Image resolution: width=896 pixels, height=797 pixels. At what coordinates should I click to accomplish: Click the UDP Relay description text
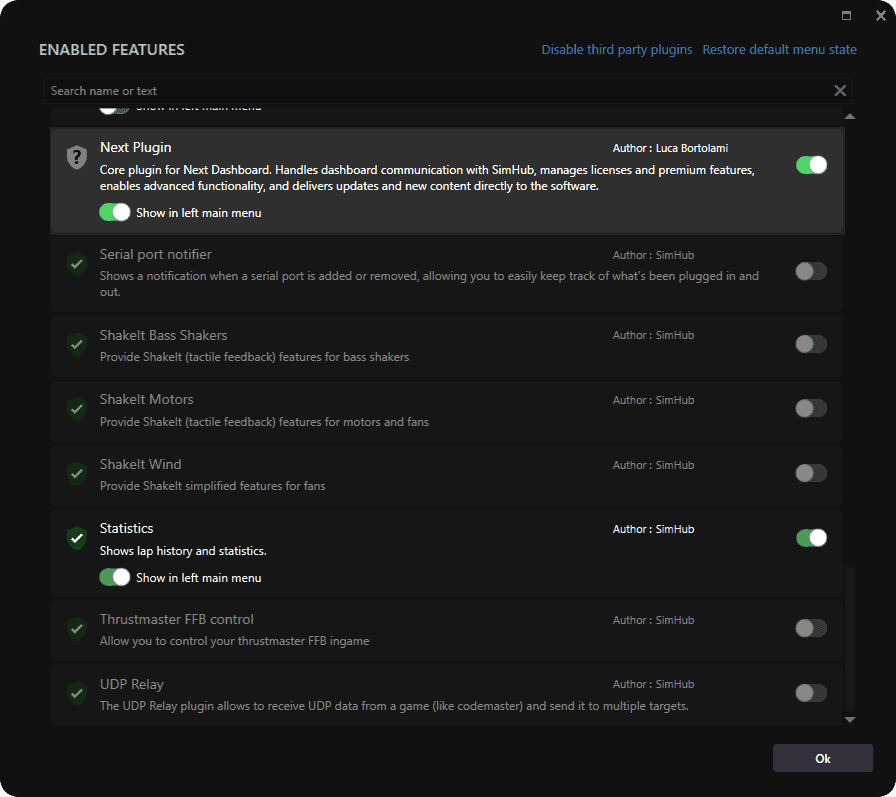pyautogui.click(x=394, y=706)
